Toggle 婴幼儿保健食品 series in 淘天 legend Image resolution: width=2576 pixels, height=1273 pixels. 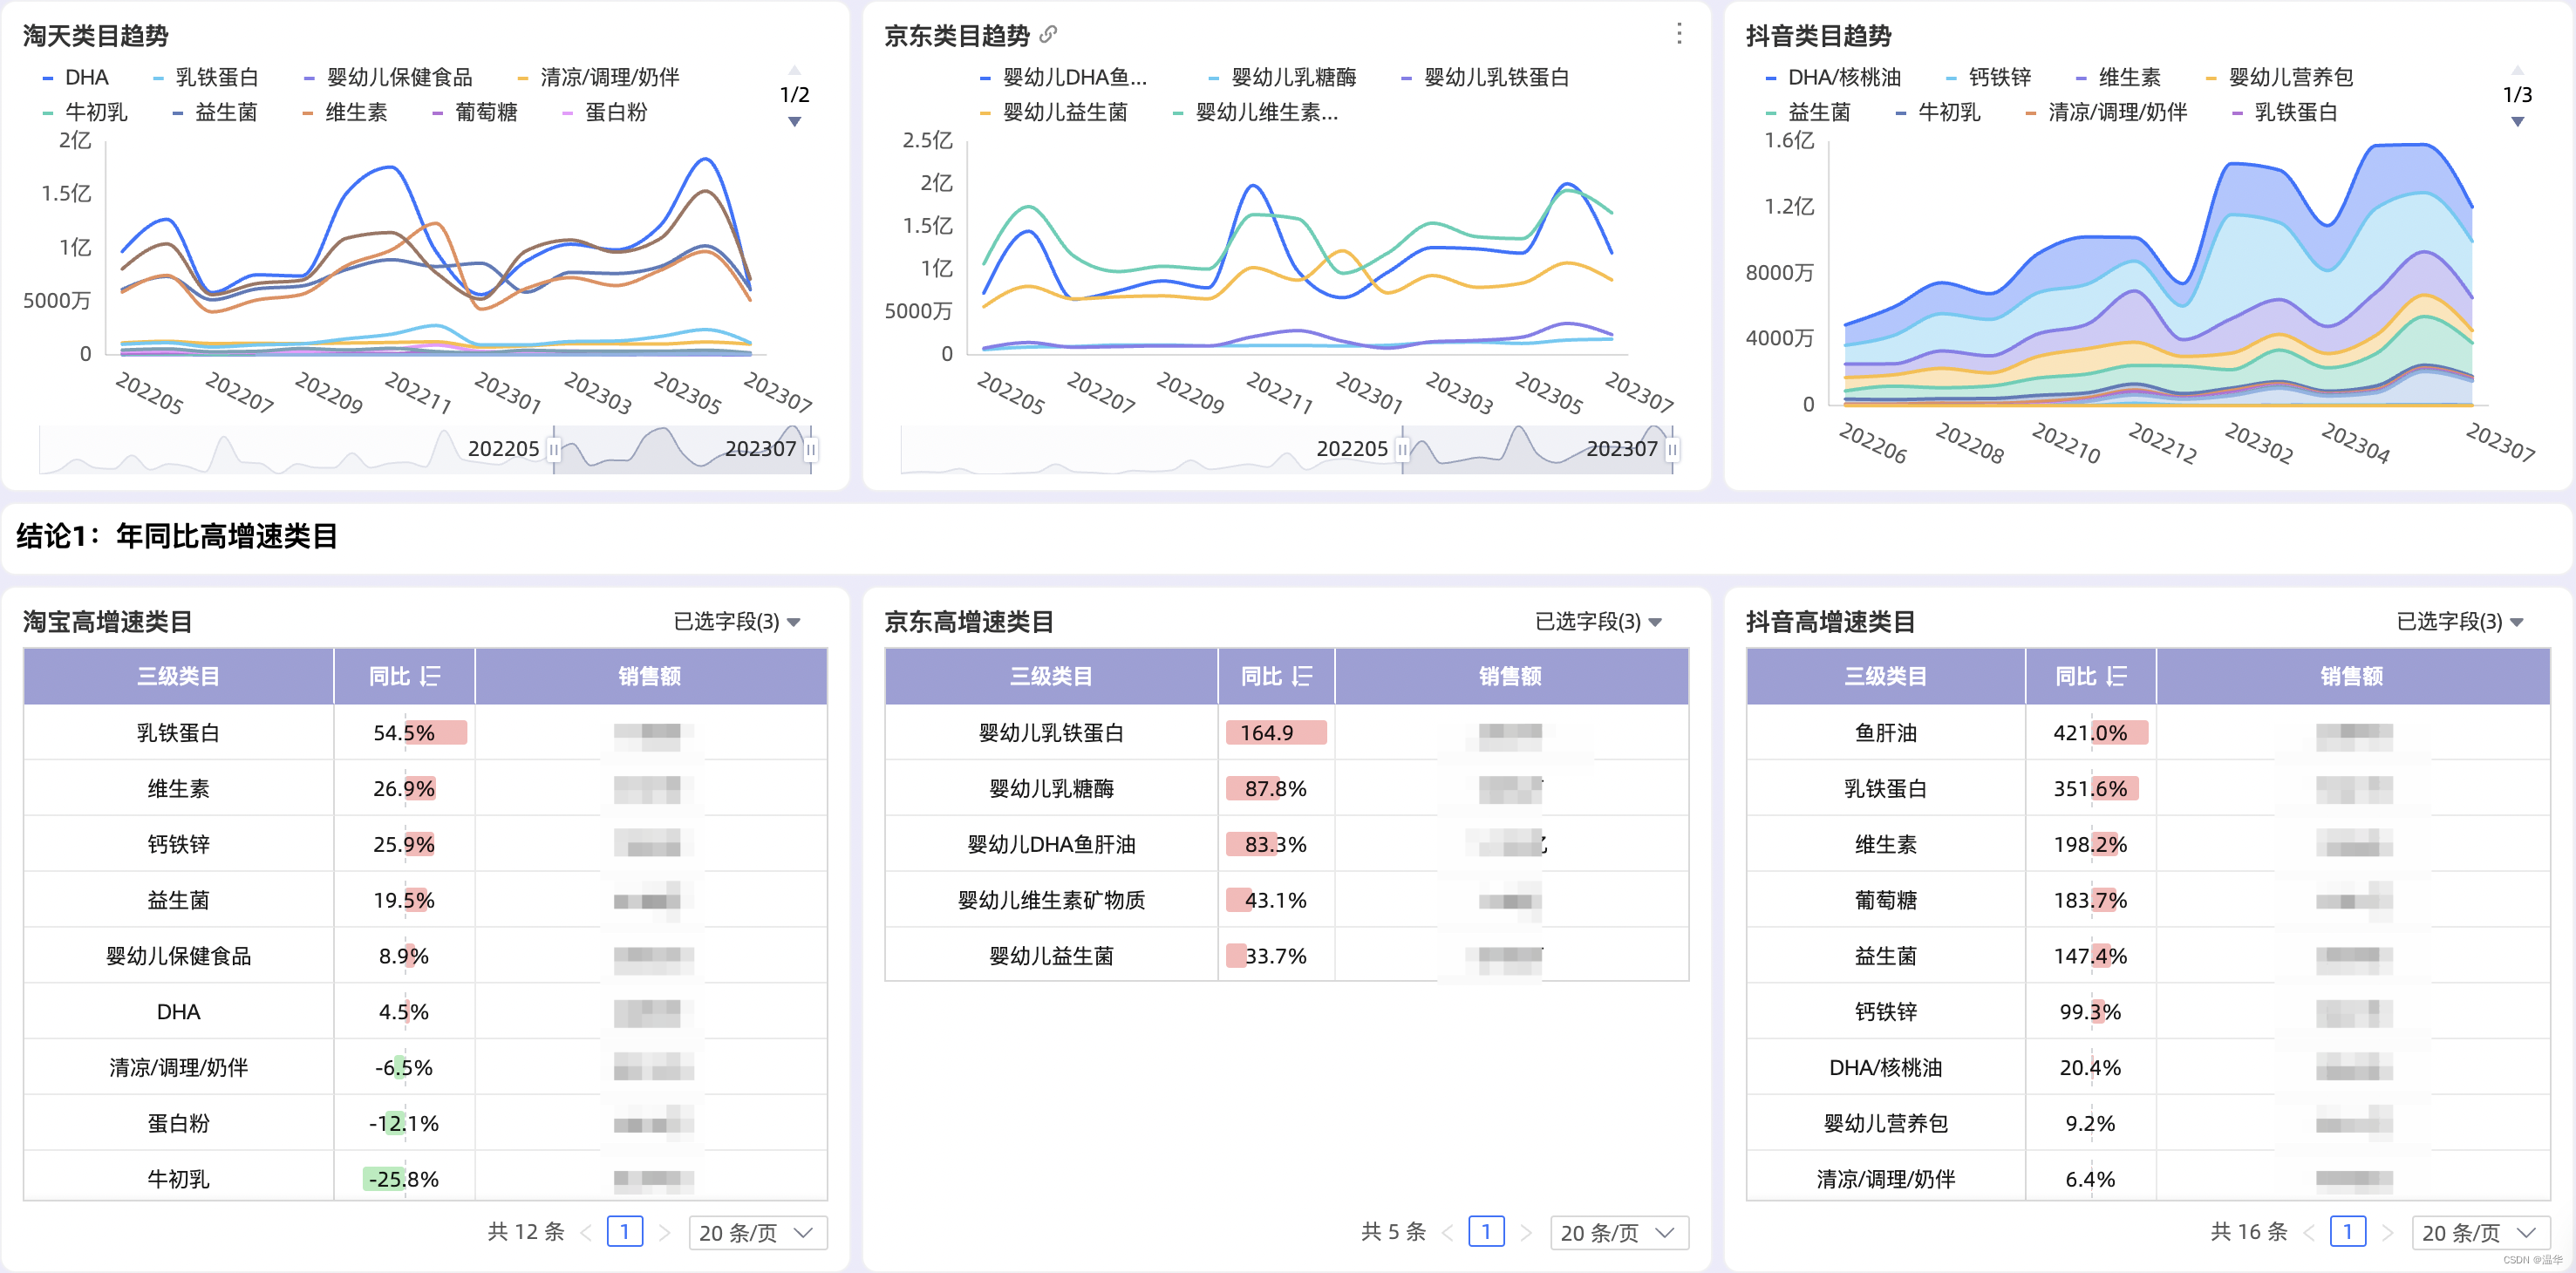(x=388, y=77)
